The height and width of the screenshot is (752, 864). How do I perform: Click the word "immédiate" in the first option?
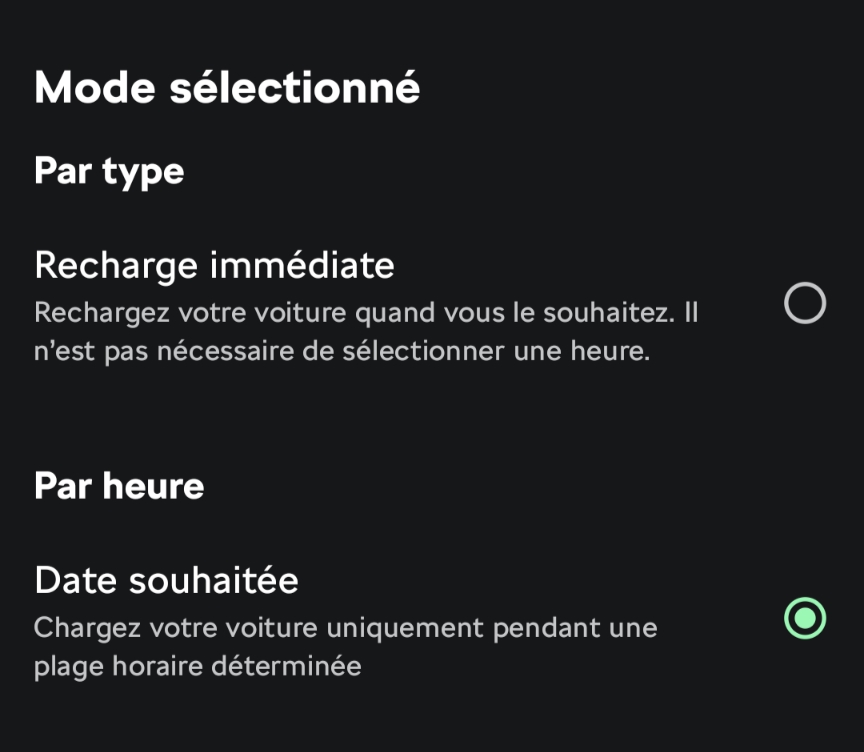tap(301, 266)
